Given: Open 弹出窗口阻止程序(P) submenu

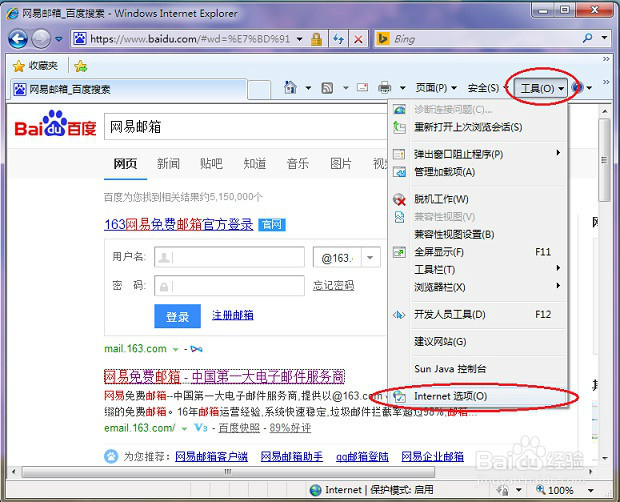Looking at the screenshot, I should click(478, 154).
